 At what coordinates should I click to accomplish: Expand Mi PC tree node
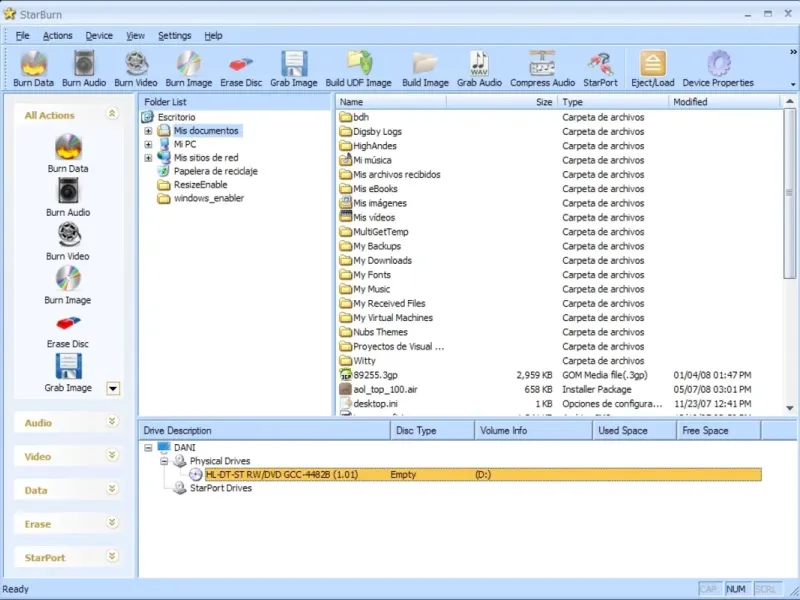[148, 144]
